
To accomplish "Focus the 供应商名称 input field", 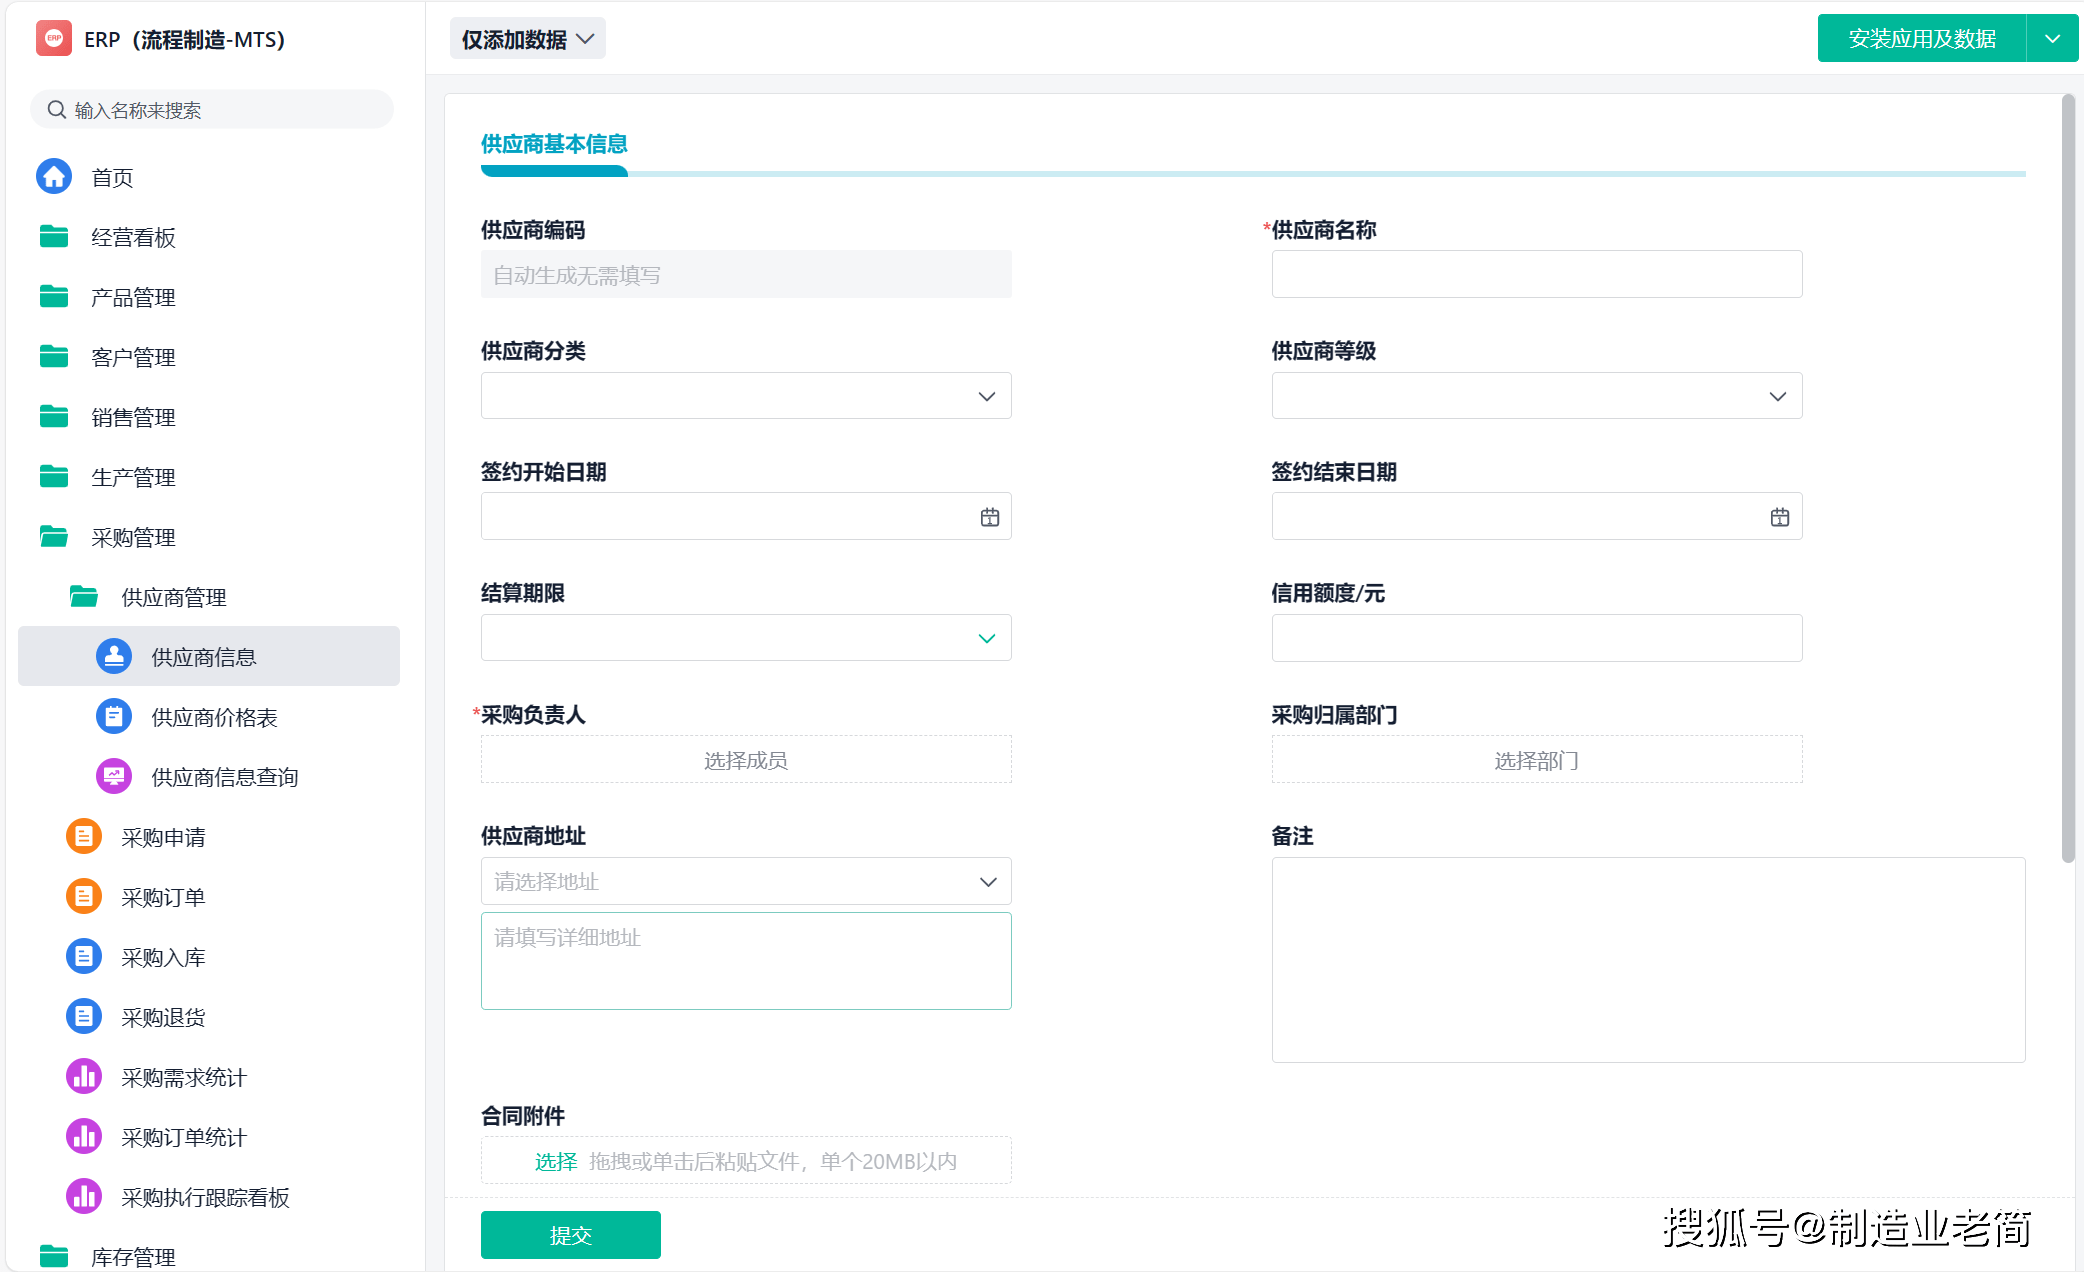I will [x=1537, y=274].
